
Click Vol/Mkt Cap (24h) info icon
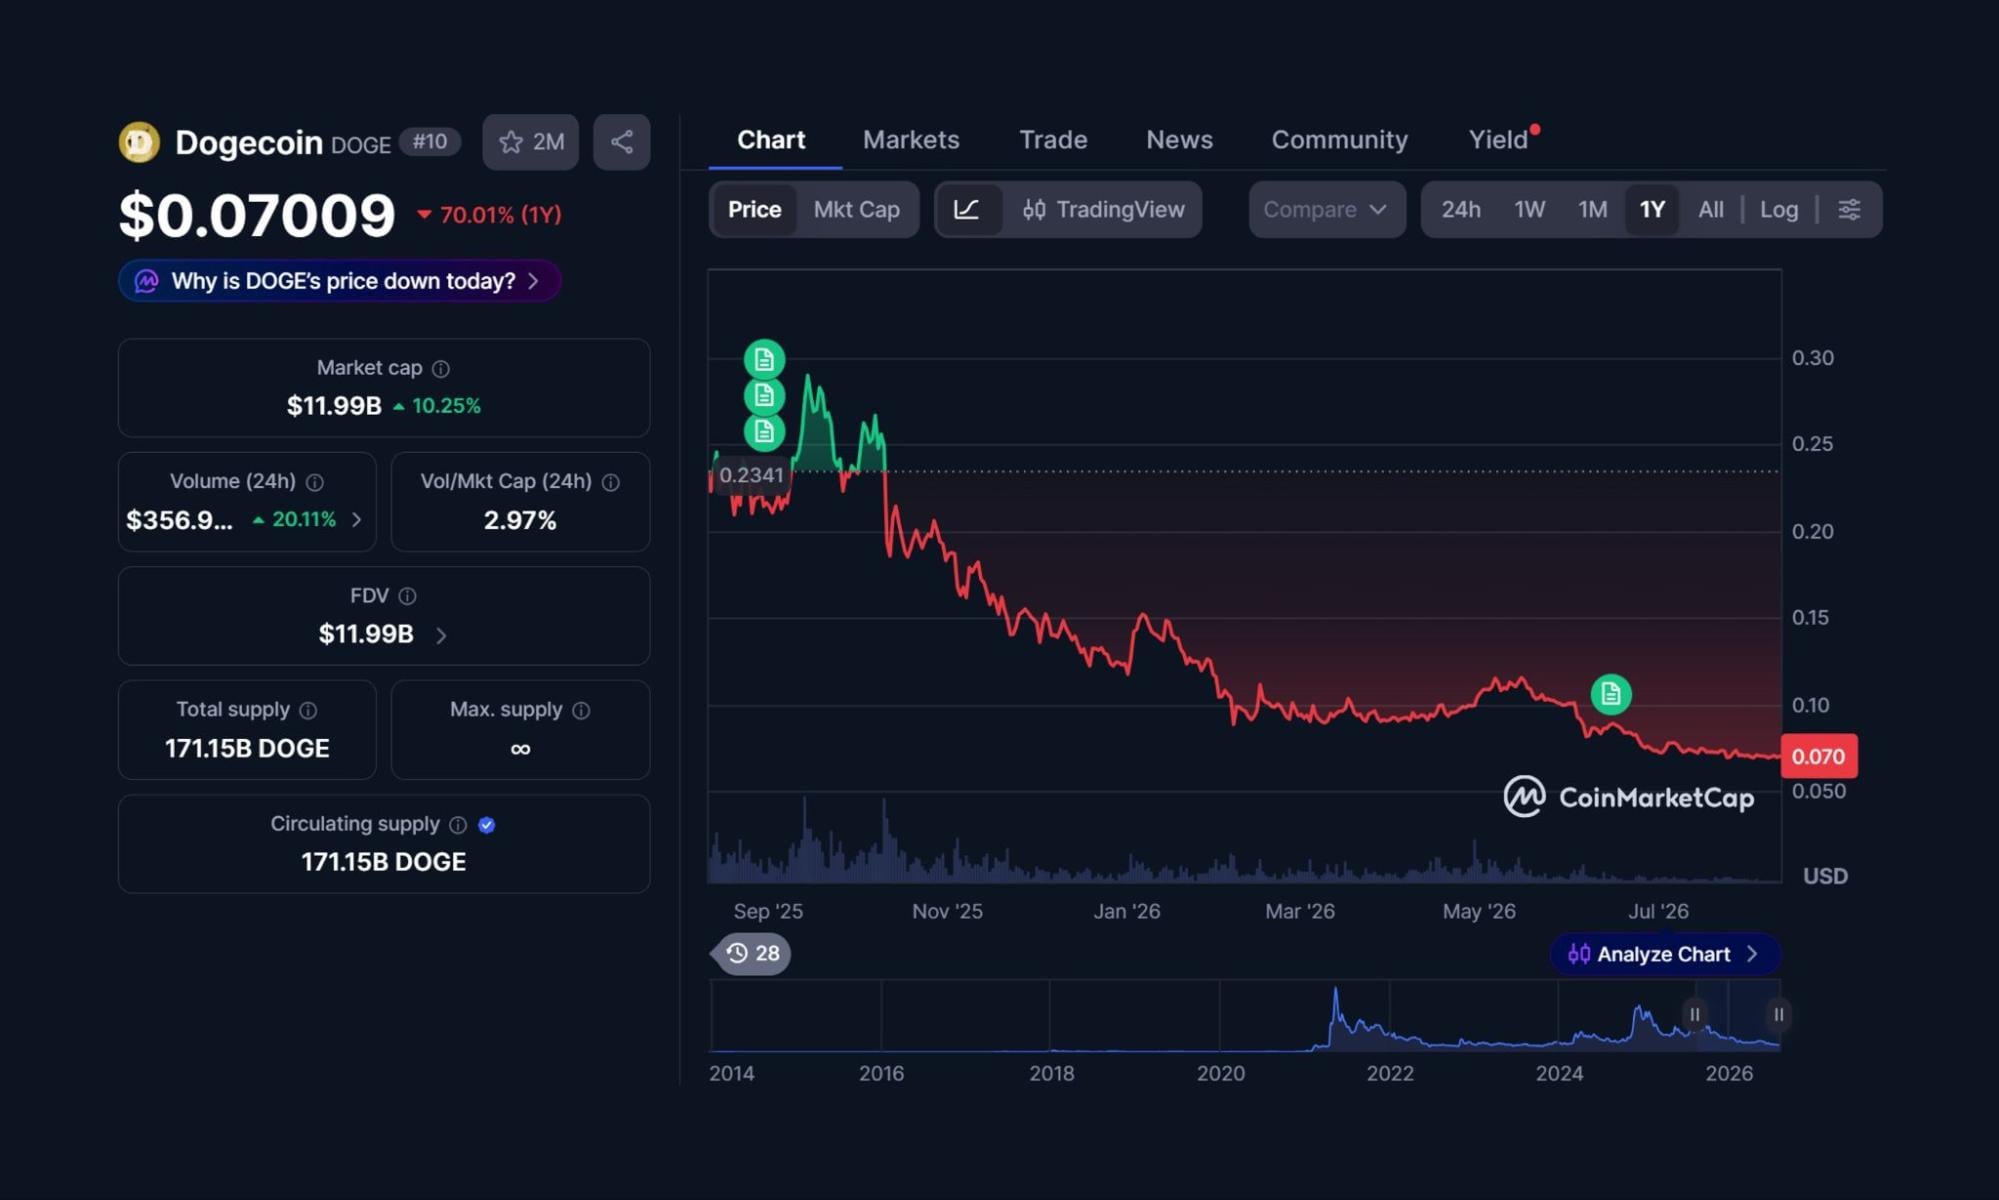point(610,482)
